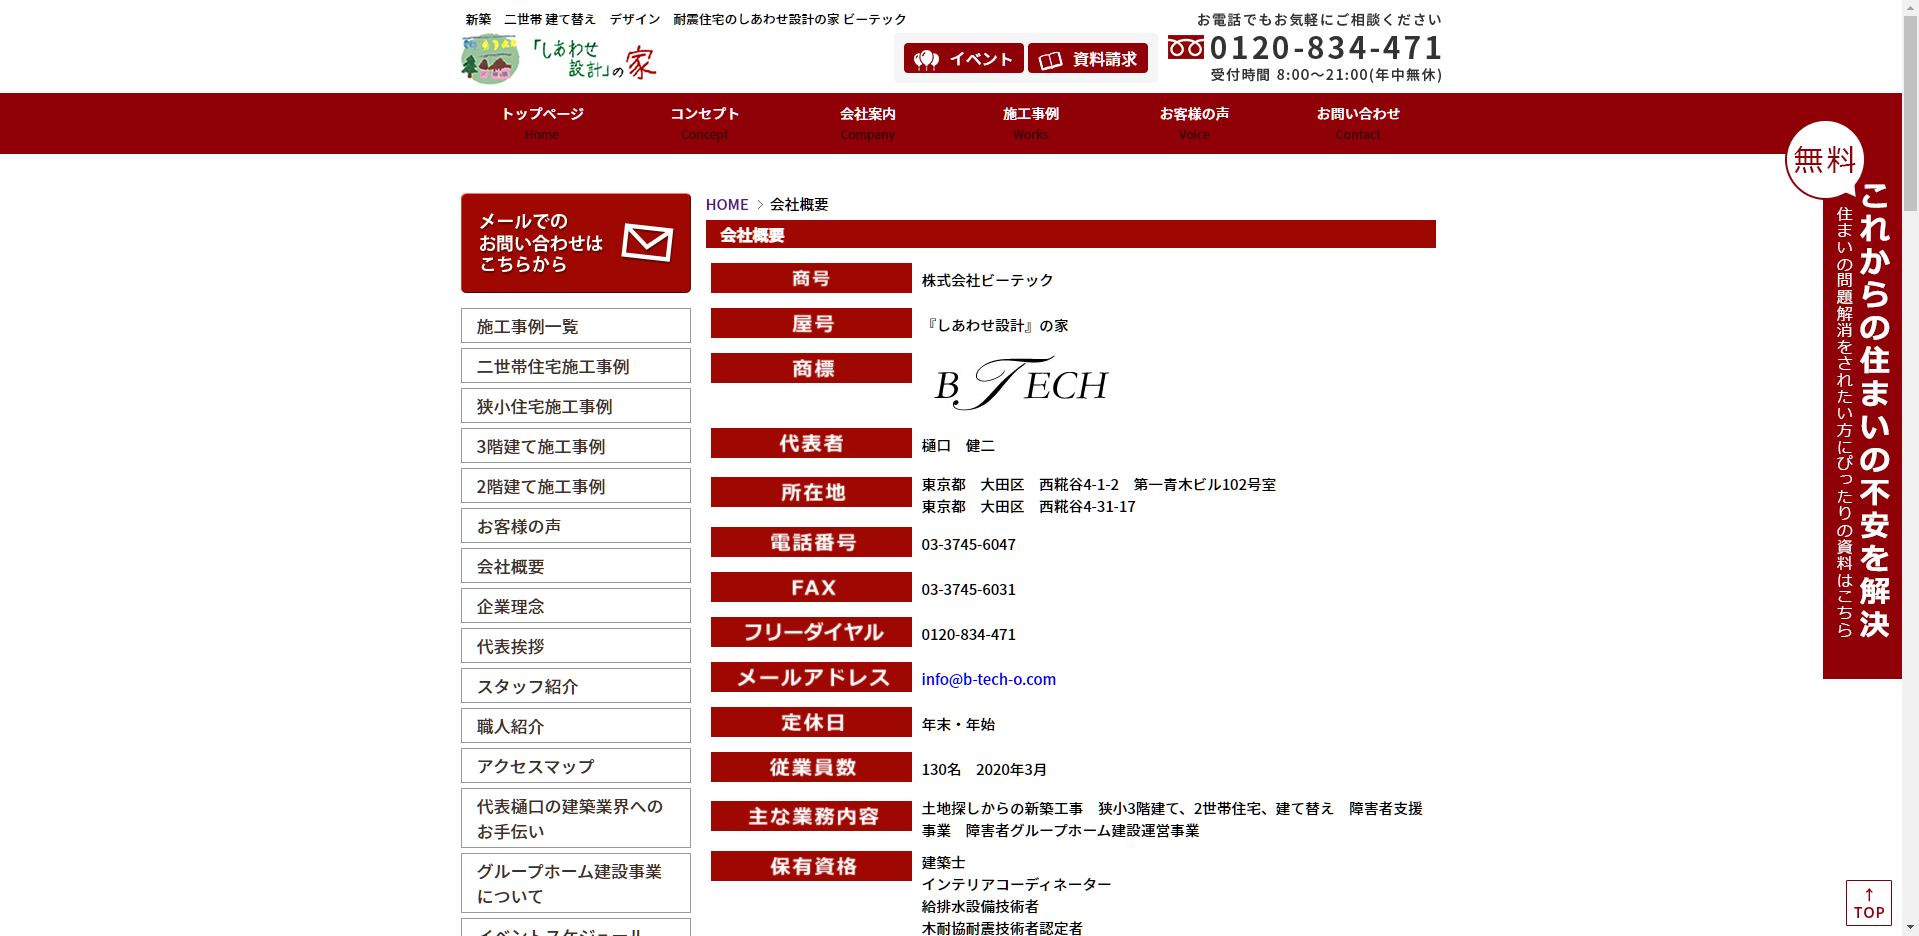Click the 代表者 label cell
The height and width of the screenshot is (936, 1919).
[x=811, y=443]
